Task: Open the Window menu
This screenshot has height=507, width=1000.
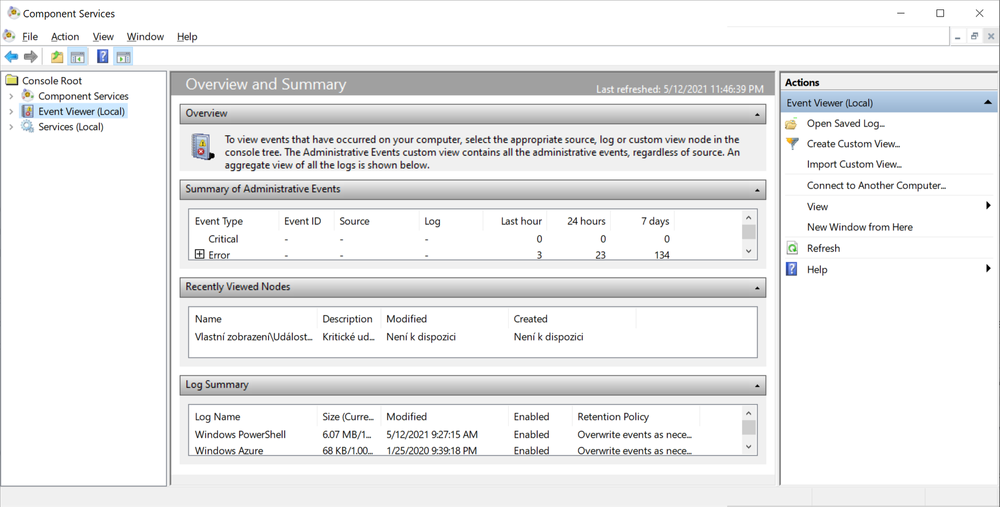Action: [145, 37]
